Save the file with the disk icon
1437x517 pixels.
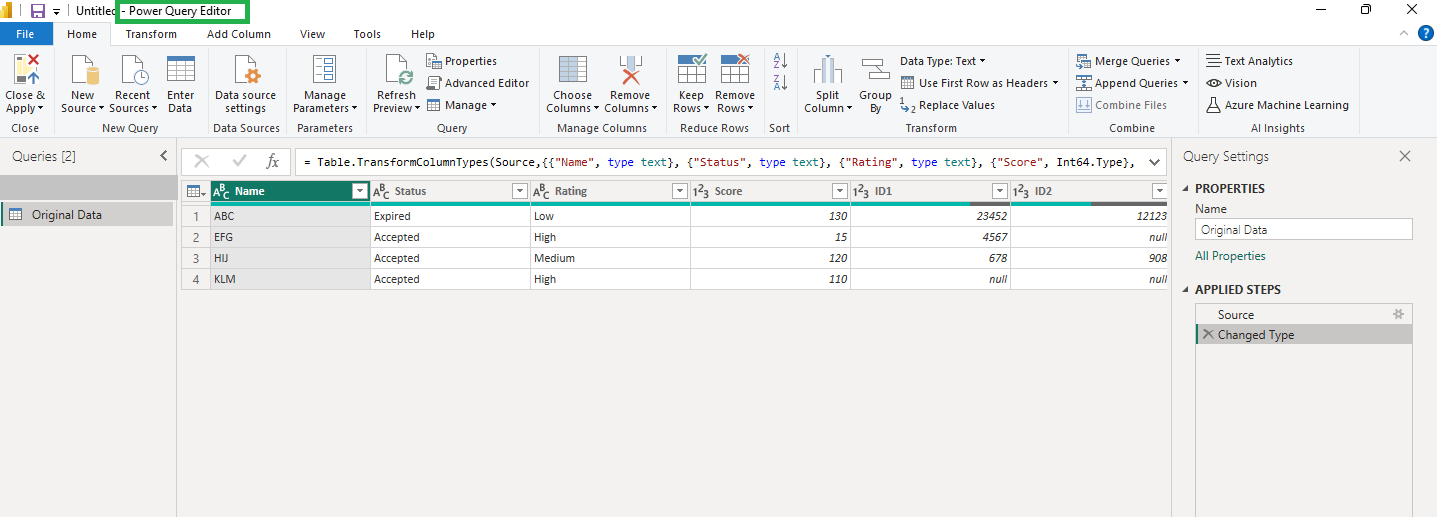tap(38, 10)
